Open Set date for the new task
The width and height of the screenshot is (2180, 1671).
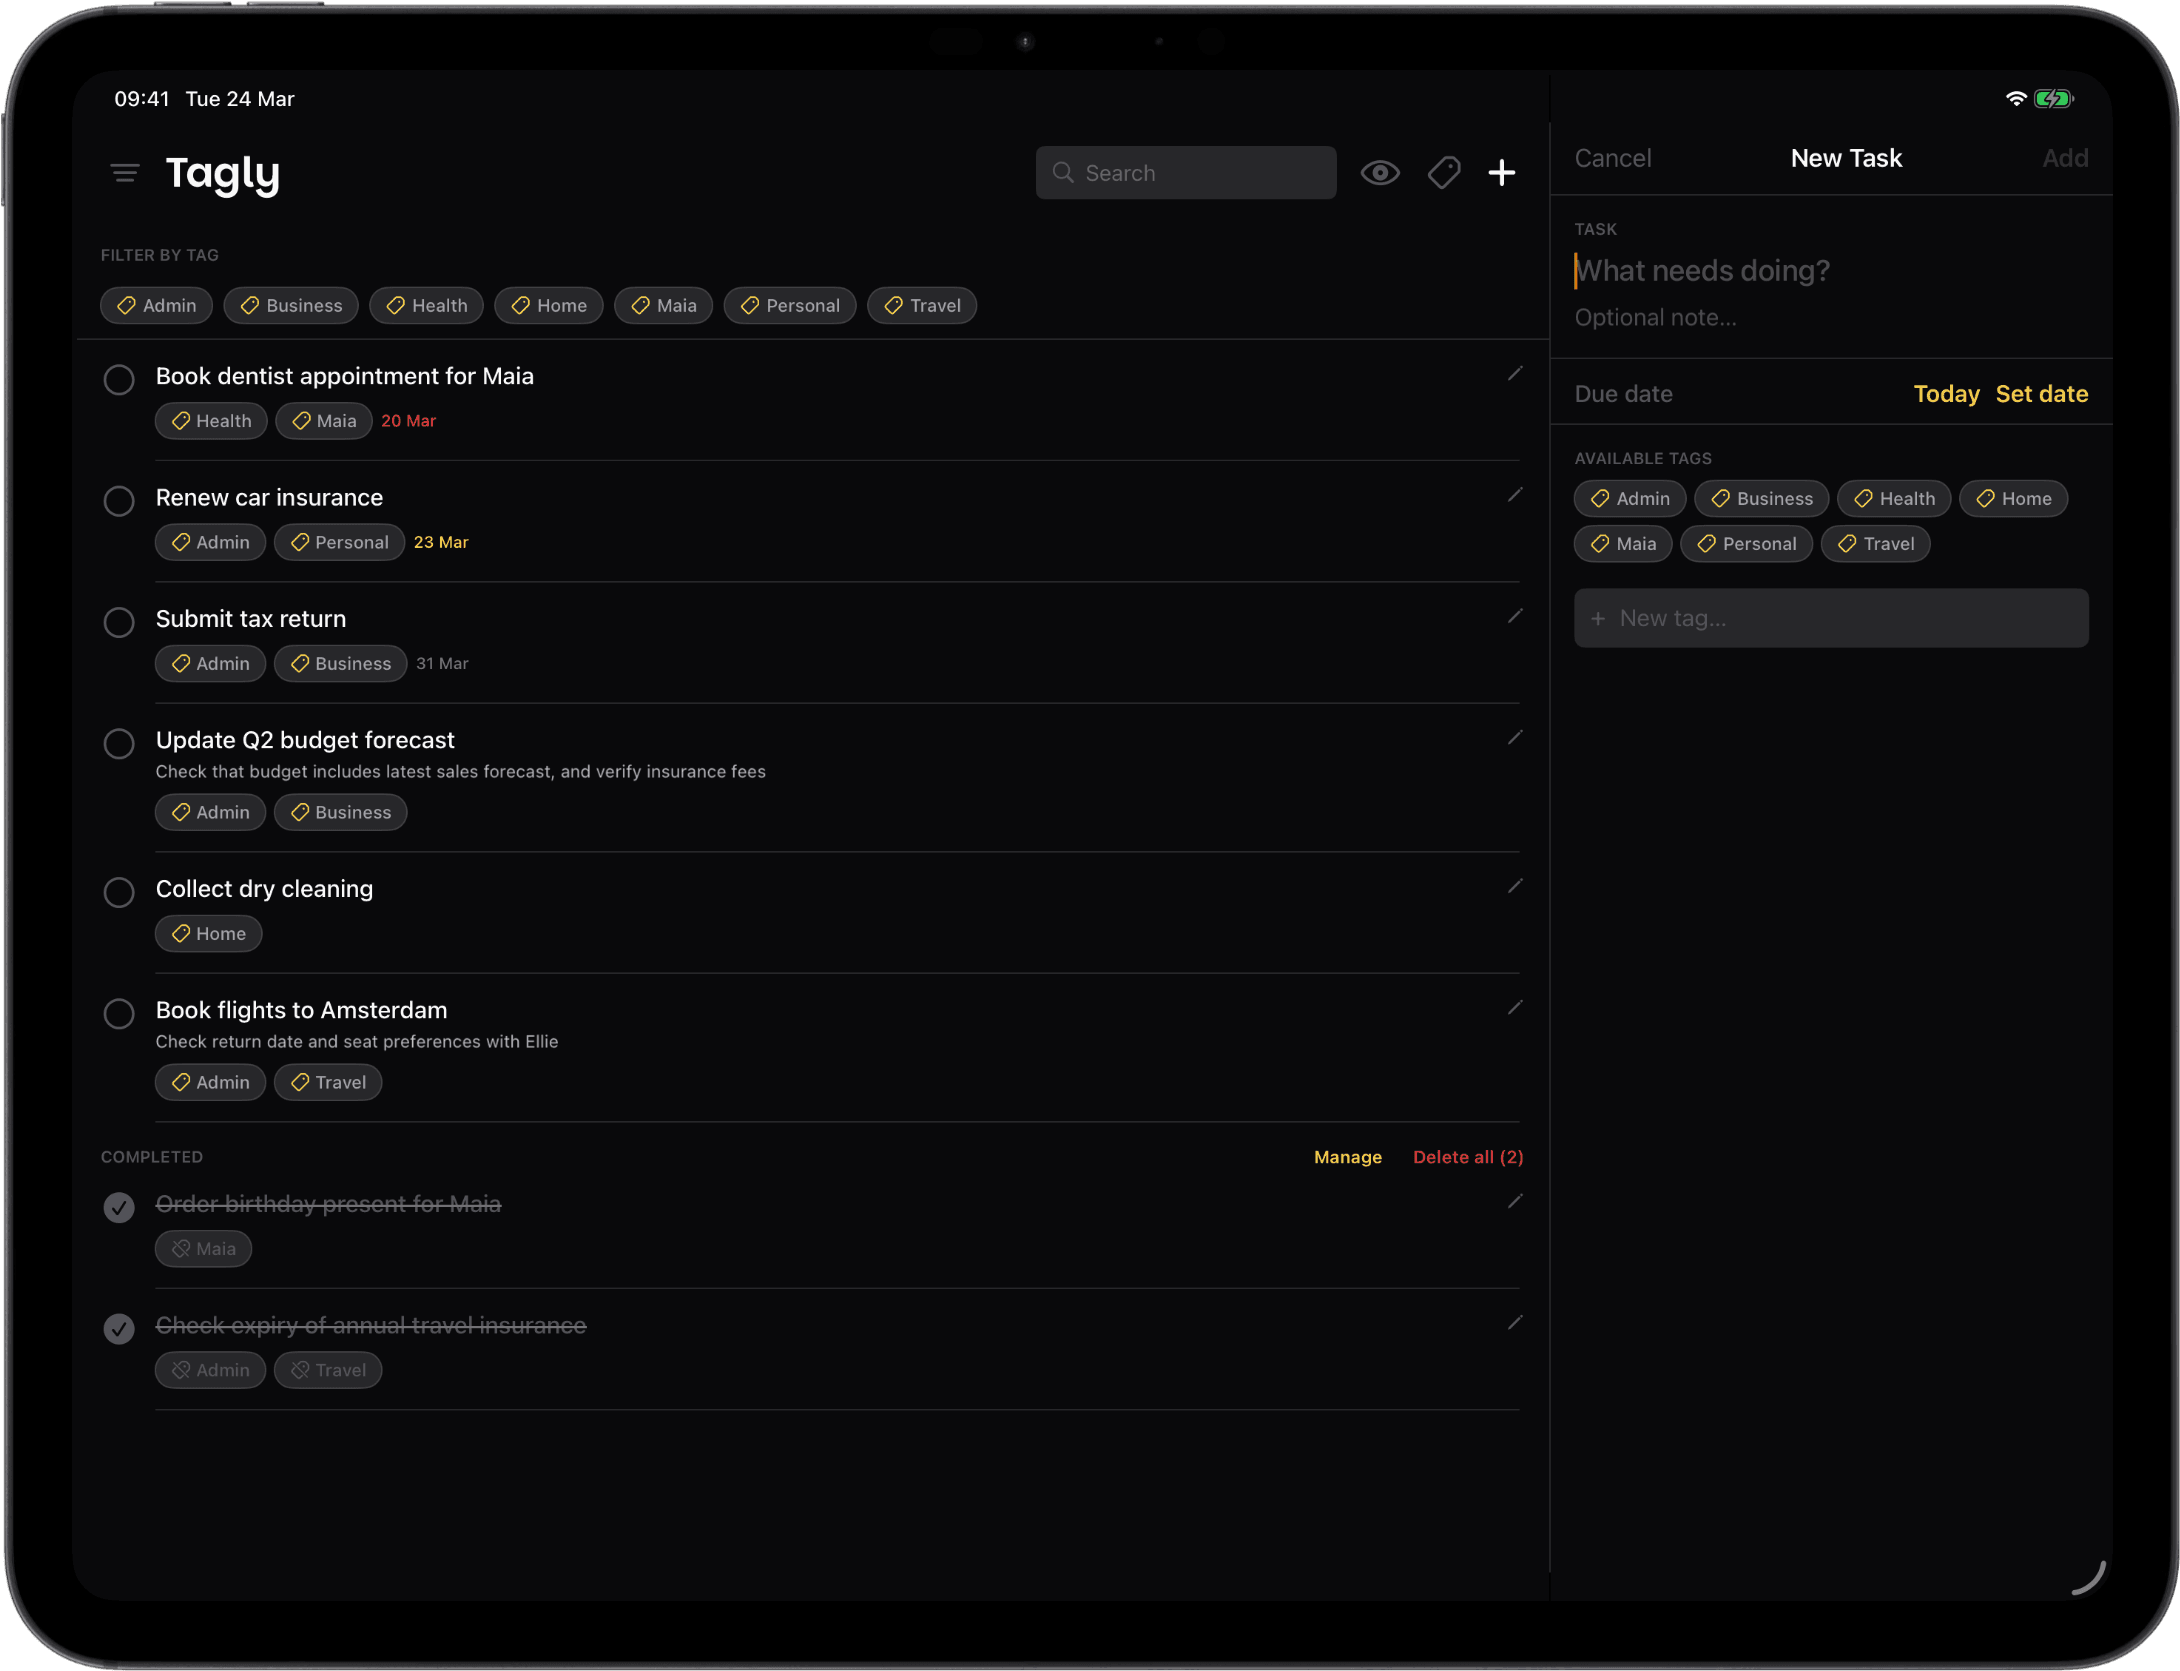tap(2041, 393)
